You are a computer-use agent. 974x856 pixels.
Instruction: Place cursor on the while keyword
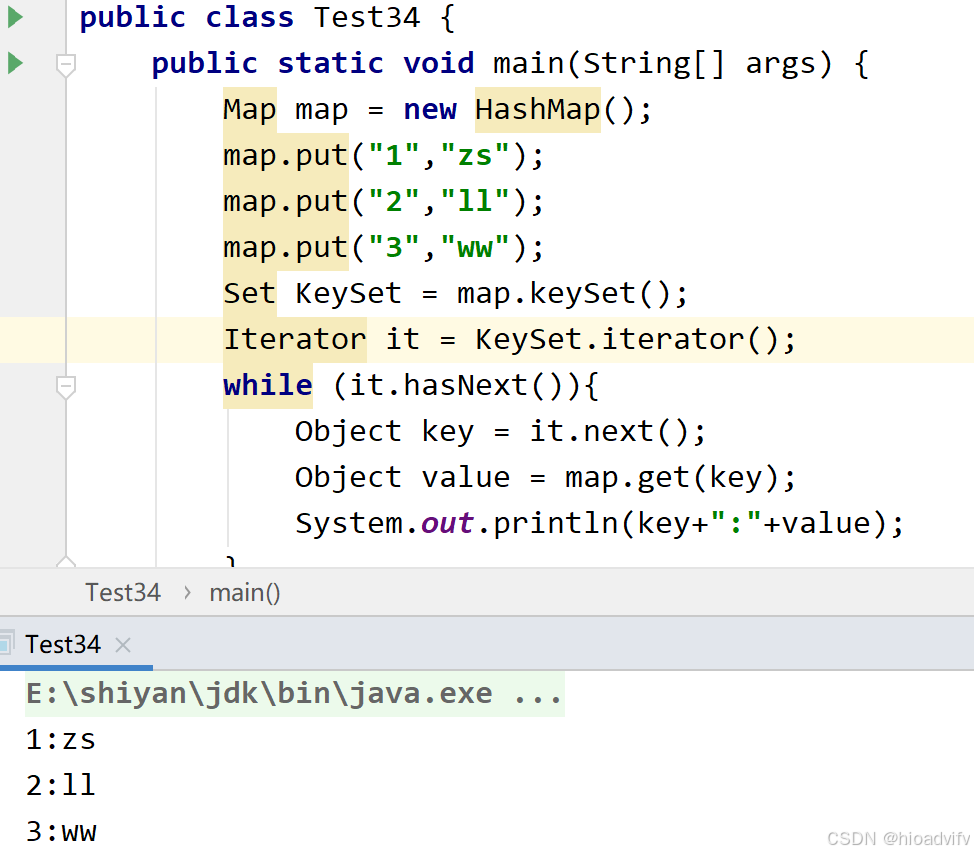coord(267,385)
